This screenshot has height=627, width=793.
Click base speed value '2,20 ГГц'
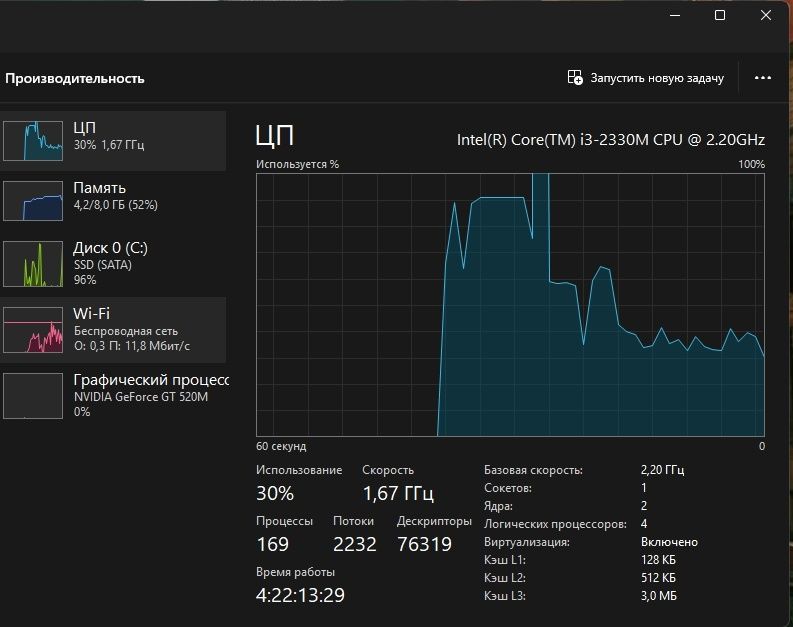pyautogui.click(x=663, y=470)
